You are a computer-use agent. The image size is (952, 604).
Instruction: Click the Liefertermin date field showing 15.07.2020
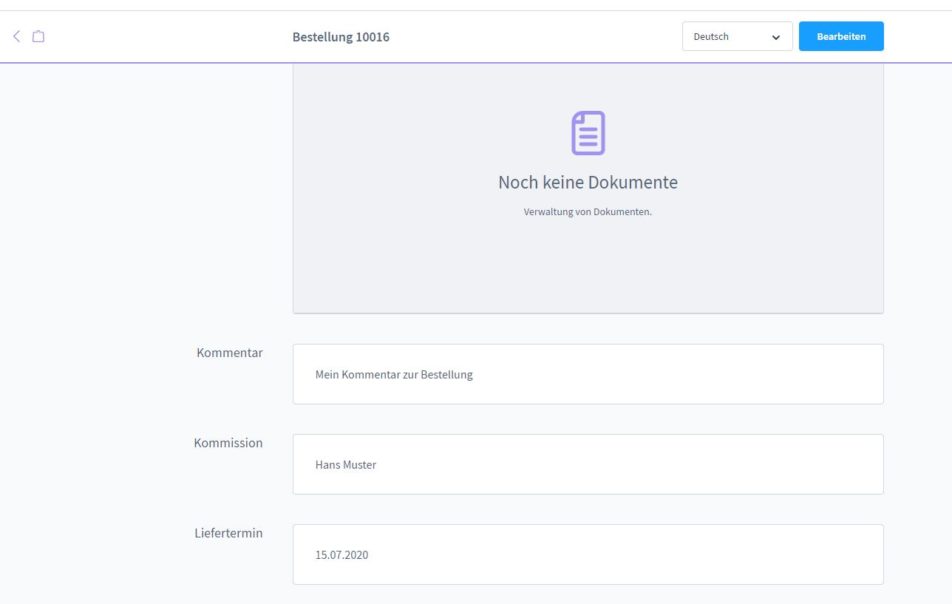tap(587, 554)
